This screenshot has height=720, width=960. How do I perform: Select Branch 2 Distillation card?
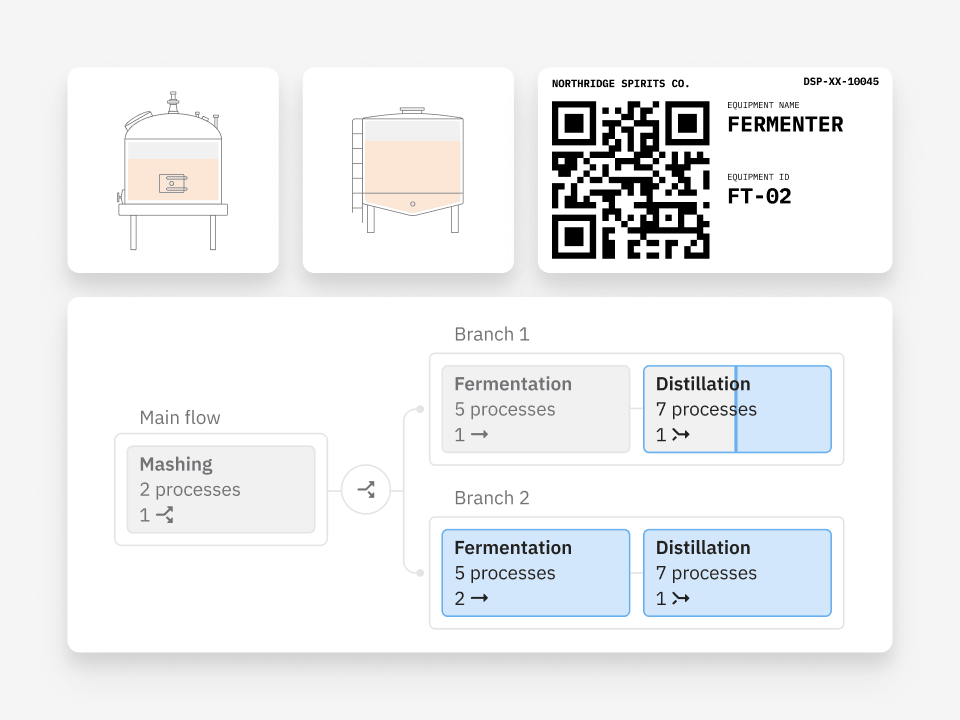pyautogui.click(x=737, y=572)
